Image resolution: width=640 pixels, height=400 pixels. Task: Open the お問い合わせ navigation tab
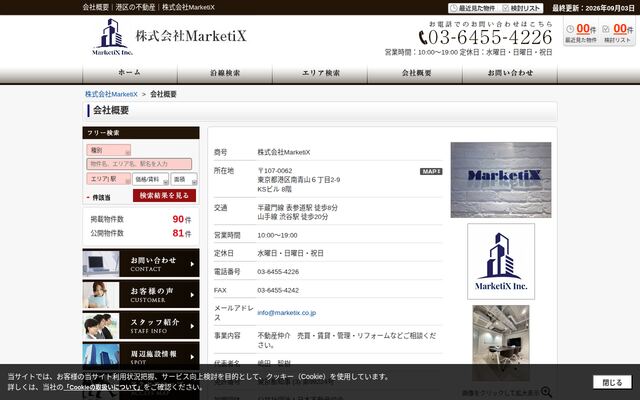[510, 73]
